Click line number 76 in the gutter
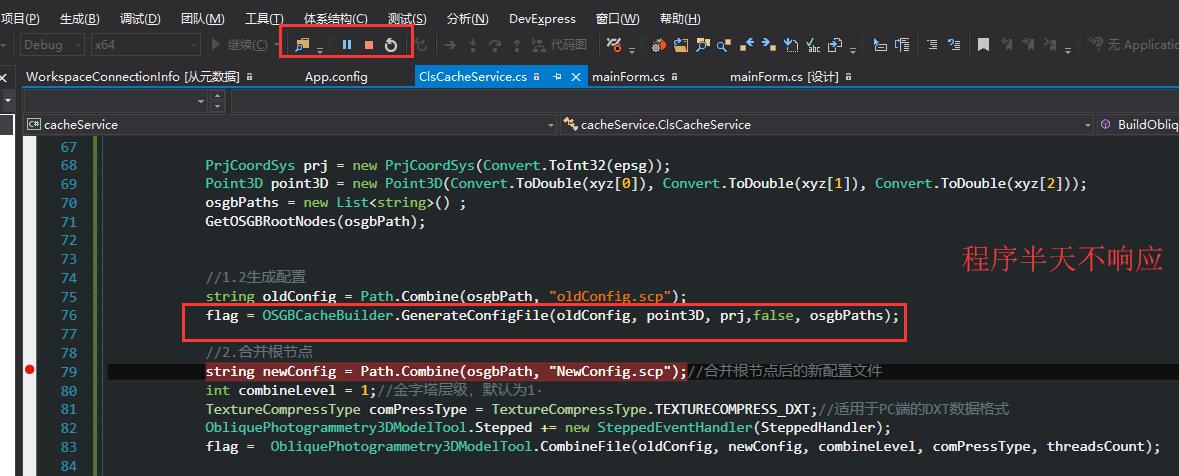 pyautogui.click(x=68, y=316)
